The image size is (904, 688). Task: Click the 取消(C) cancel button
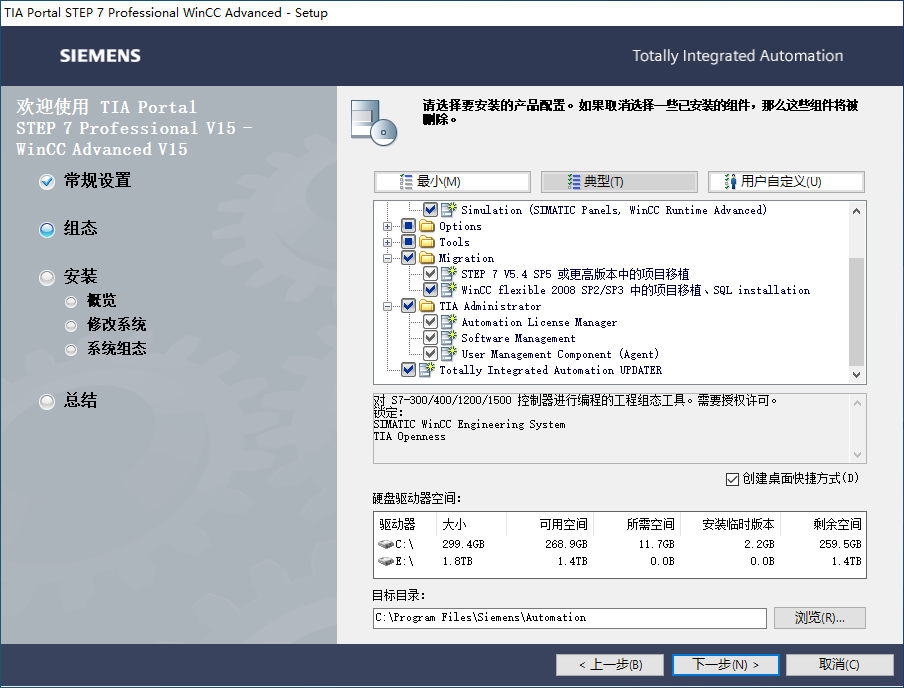[x=840, y=665]
